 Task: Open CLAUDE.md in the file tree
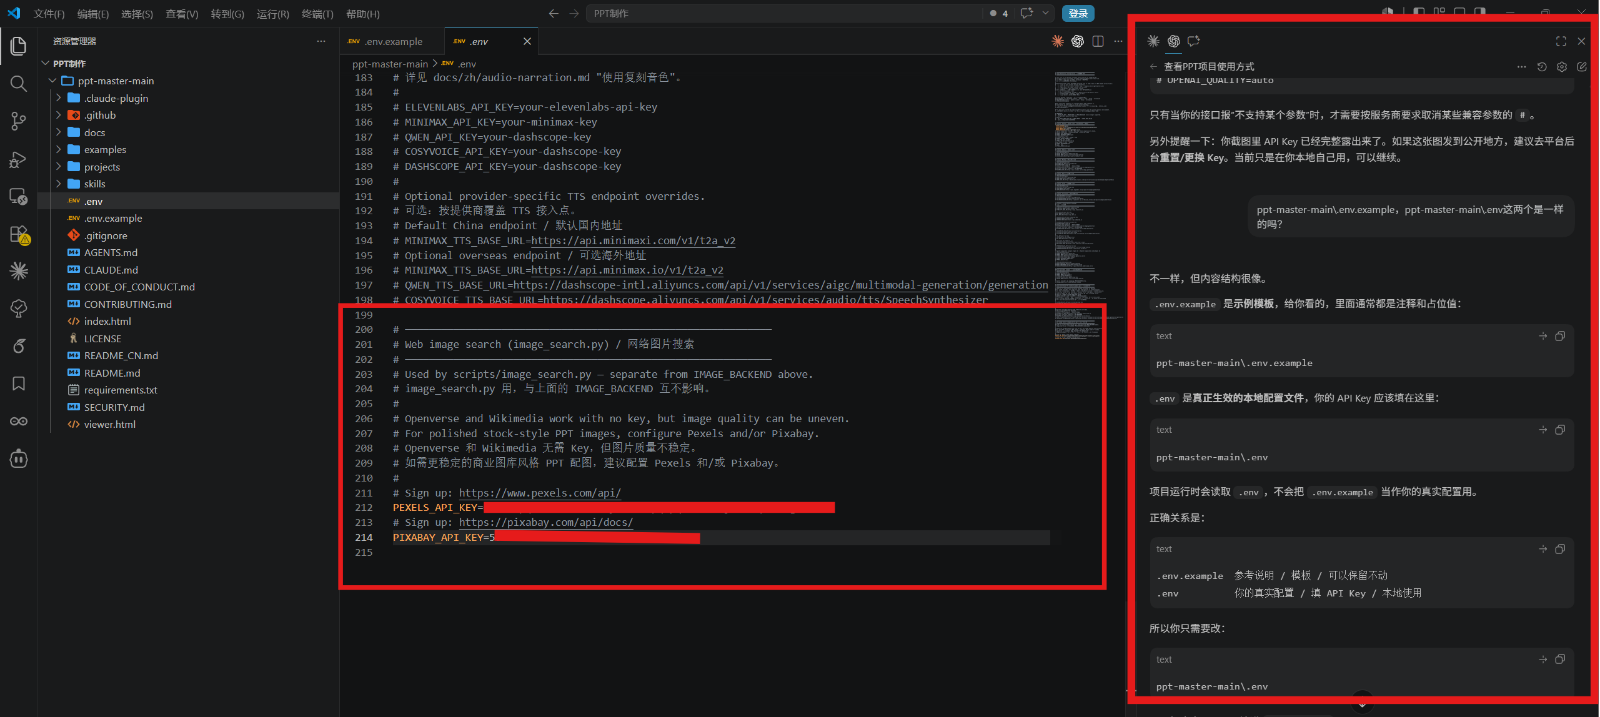point(111,270)
